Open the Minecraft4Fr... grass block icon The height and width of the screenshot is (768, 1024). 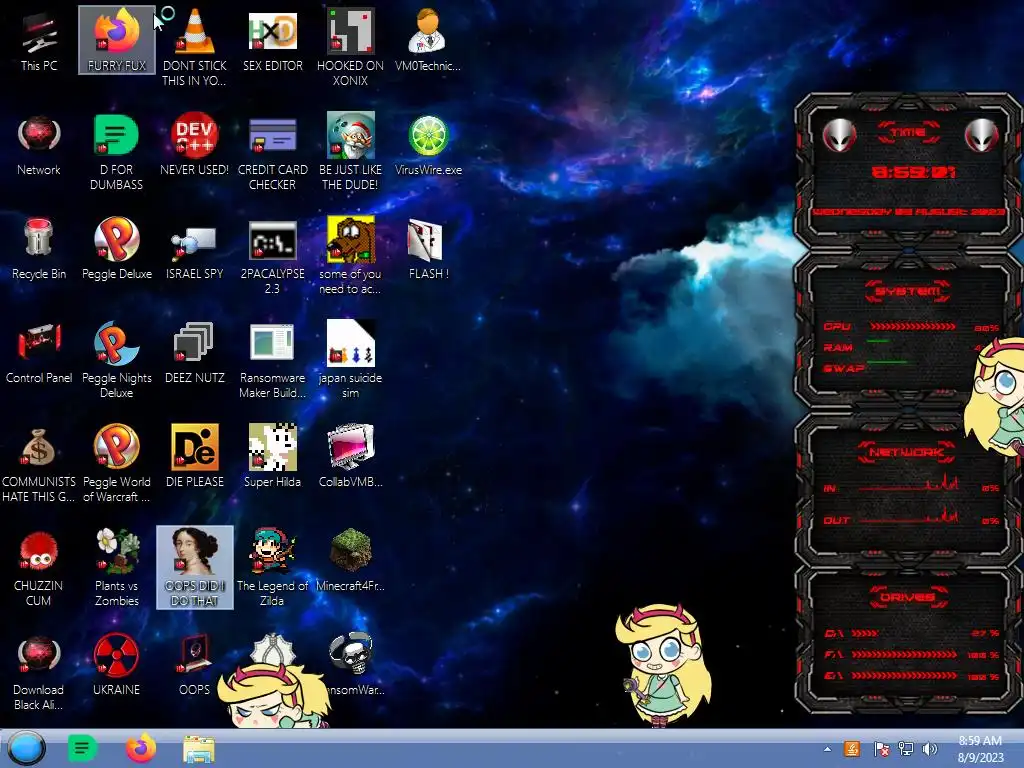coord(350,560)
